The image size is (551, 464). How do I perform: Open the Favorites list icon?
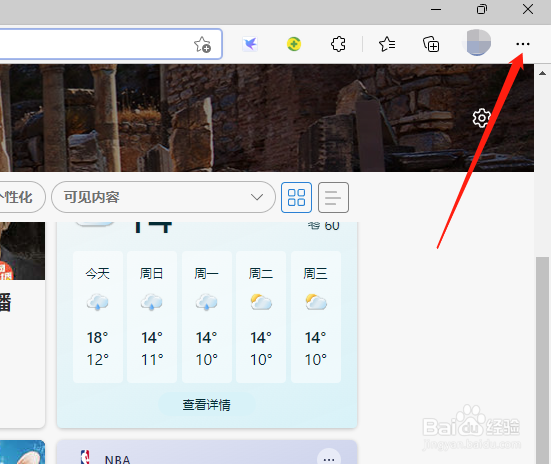[x=387, y=44]
